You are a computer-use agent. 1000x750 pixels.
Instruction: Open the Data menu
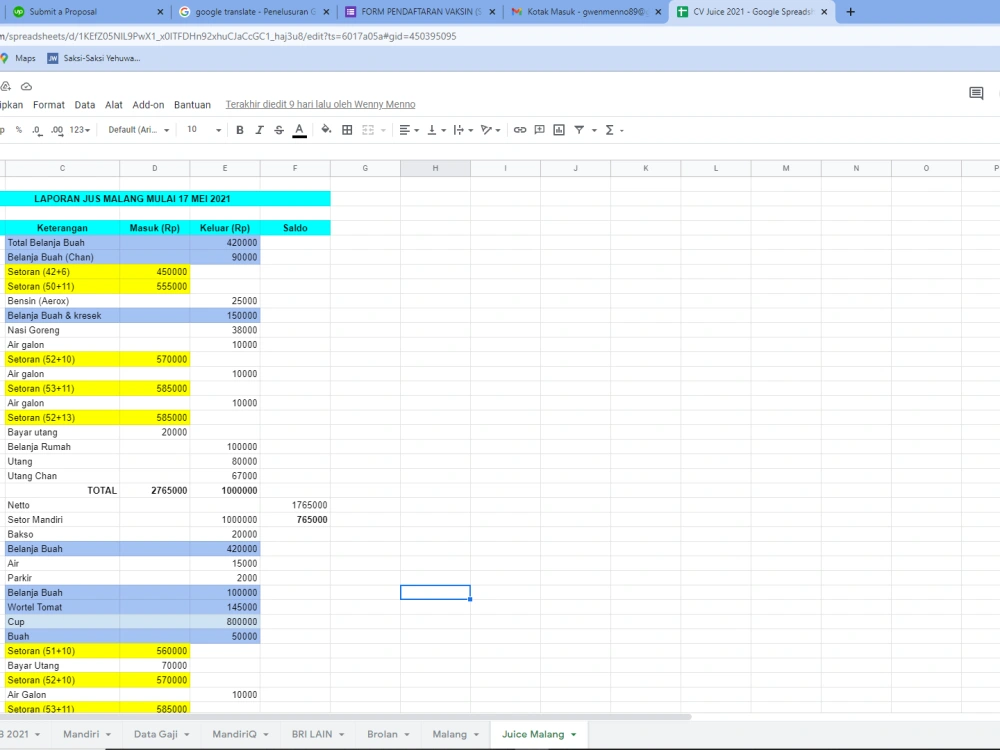point(85,104)
